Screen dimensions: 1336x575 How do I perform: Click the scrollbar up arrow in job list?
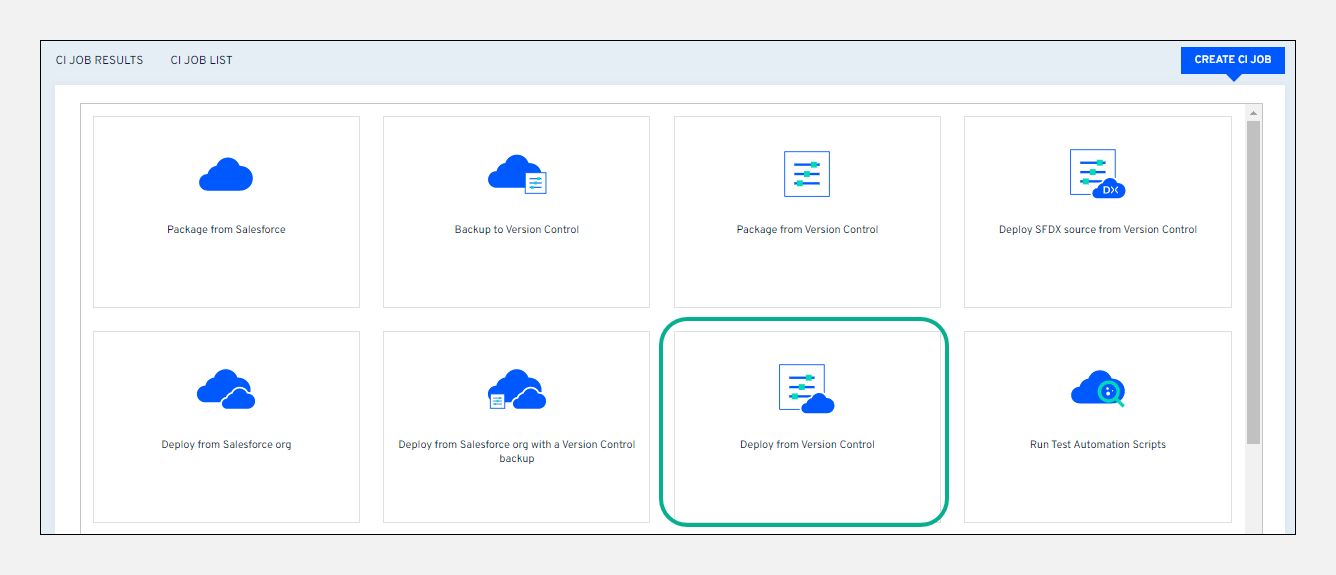pyautogui.click(x=1254, y=113)
